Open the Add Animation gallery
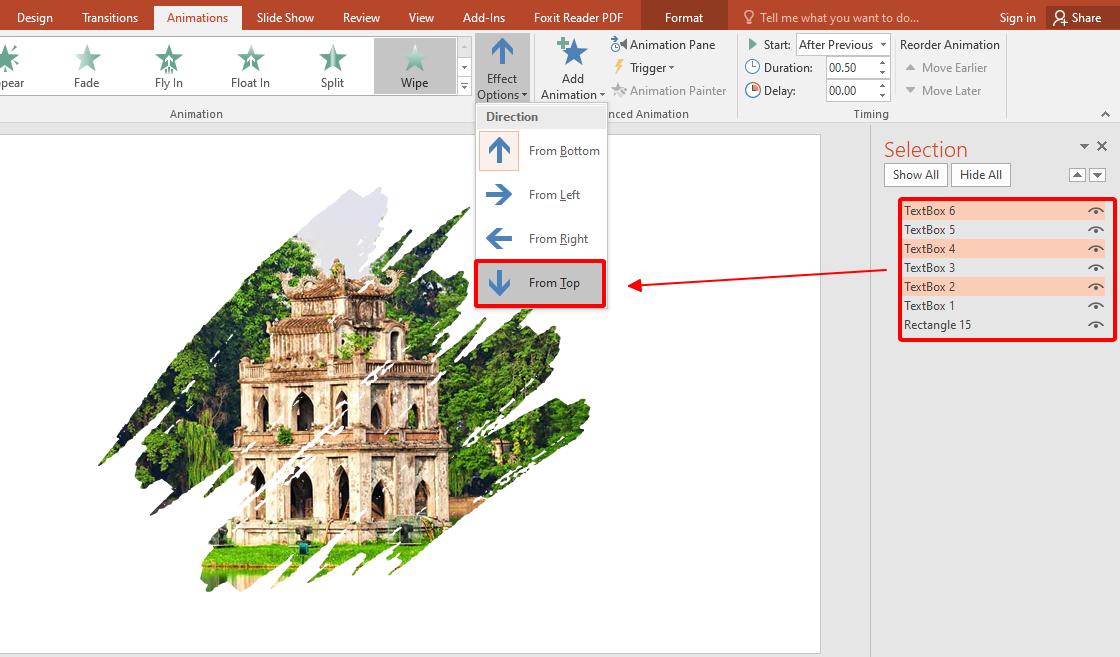The height and width of the screenshot is (657, 1120). pos(571,67)
